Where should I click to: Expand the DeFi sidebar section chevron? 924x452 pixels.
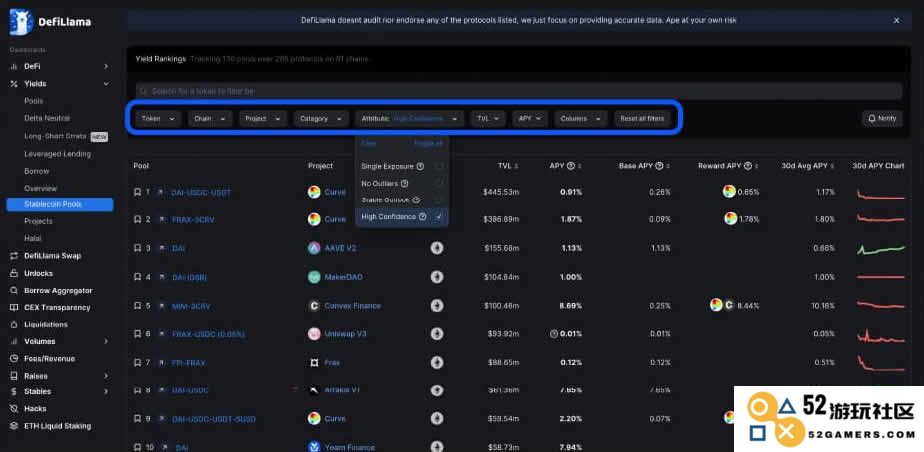106,67
